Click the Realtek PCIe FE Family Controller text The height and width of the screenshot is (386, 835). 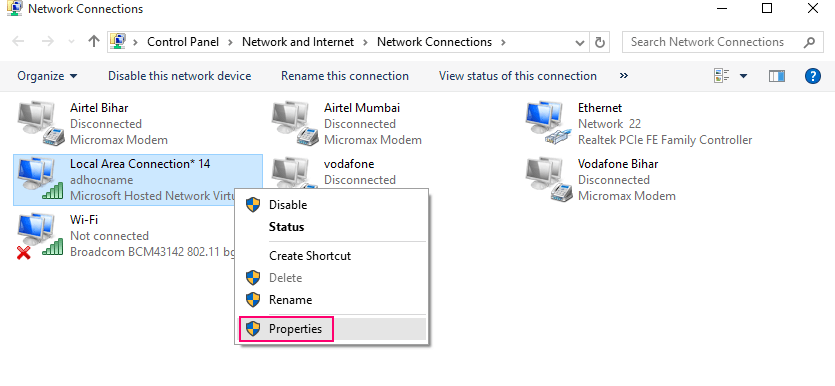point(665,140)
